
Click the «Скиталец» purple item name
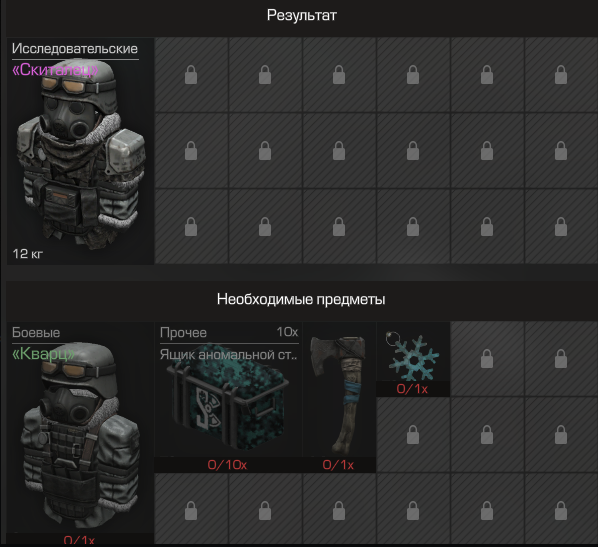tap(55, 70)
